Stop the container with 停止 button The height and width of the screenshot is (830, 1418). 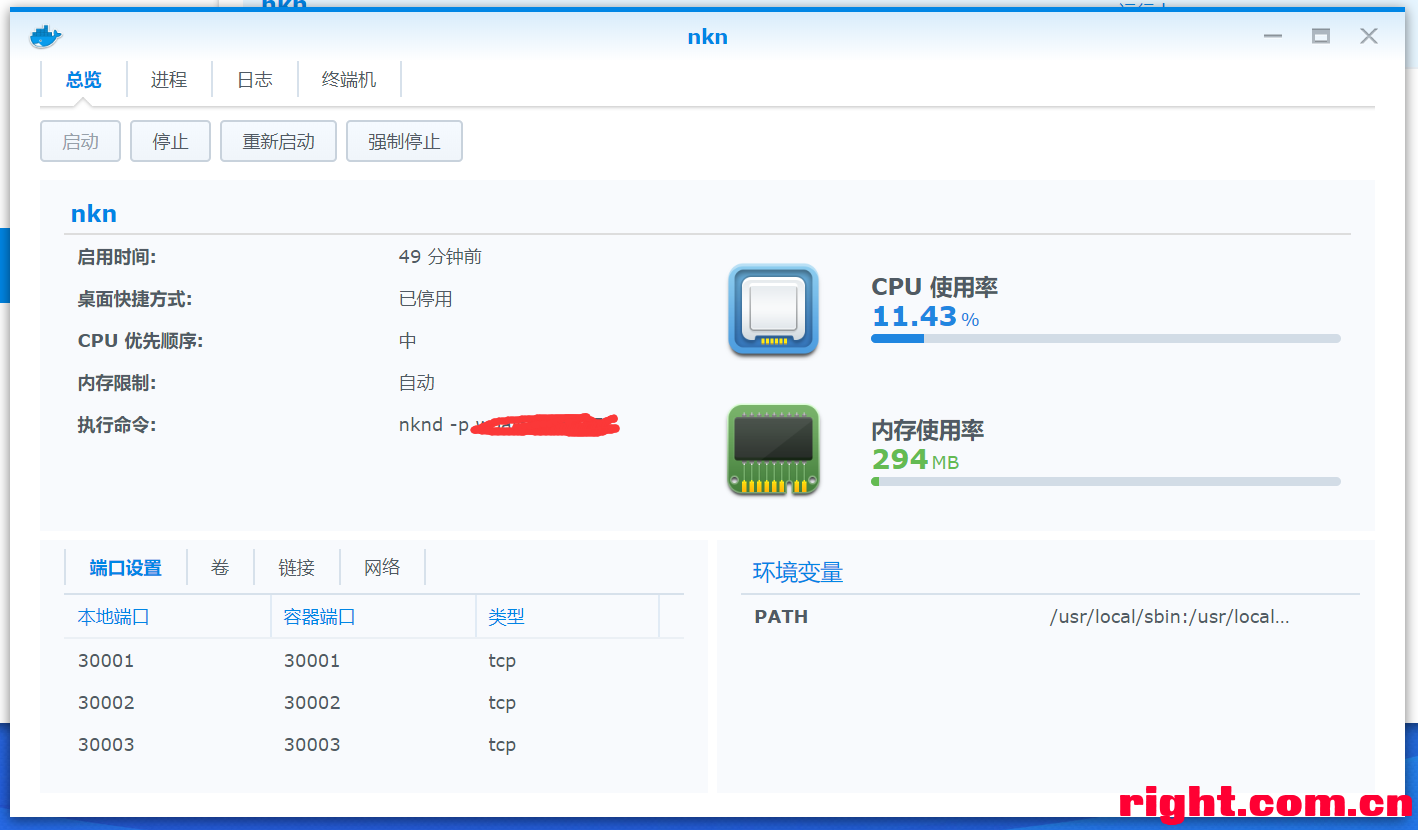click(x=170, y=142)
